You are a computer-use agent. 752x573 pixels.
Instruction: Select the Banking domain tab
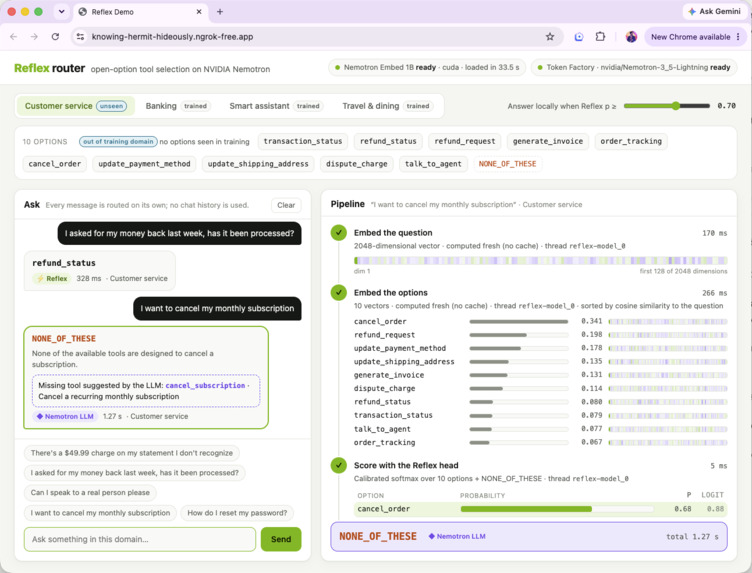point(176,106)
